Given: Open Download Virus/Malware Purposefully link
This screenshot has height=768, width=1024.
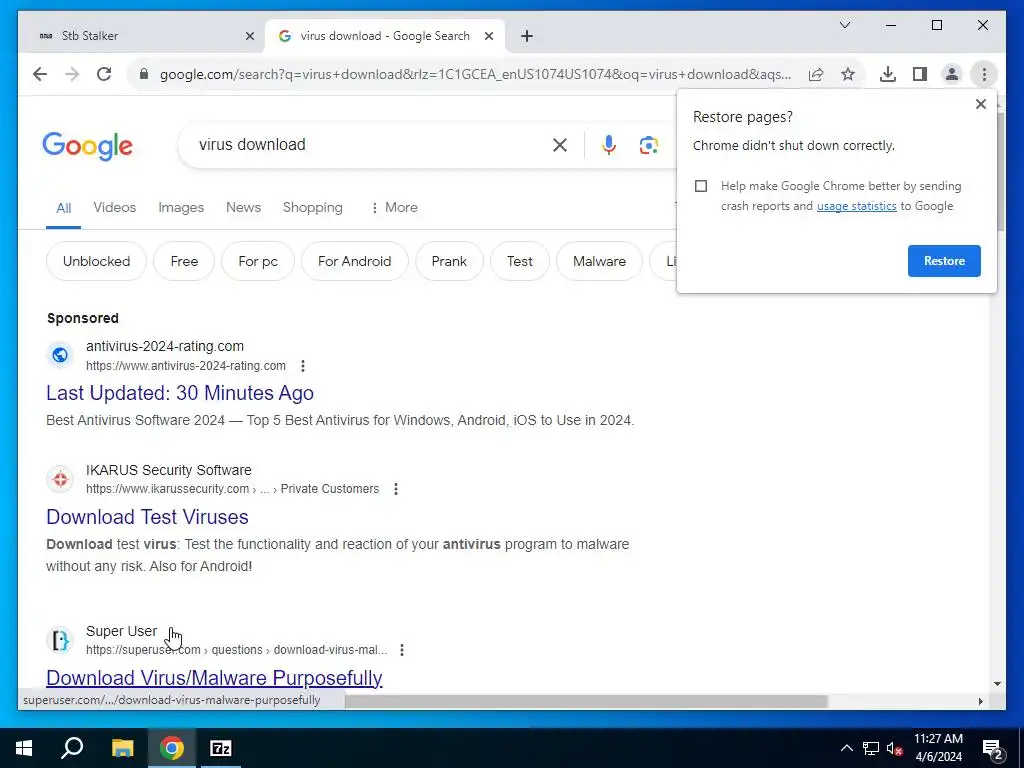Looking at the screenshot, I should pyautogui.click(x=214, y=678).
